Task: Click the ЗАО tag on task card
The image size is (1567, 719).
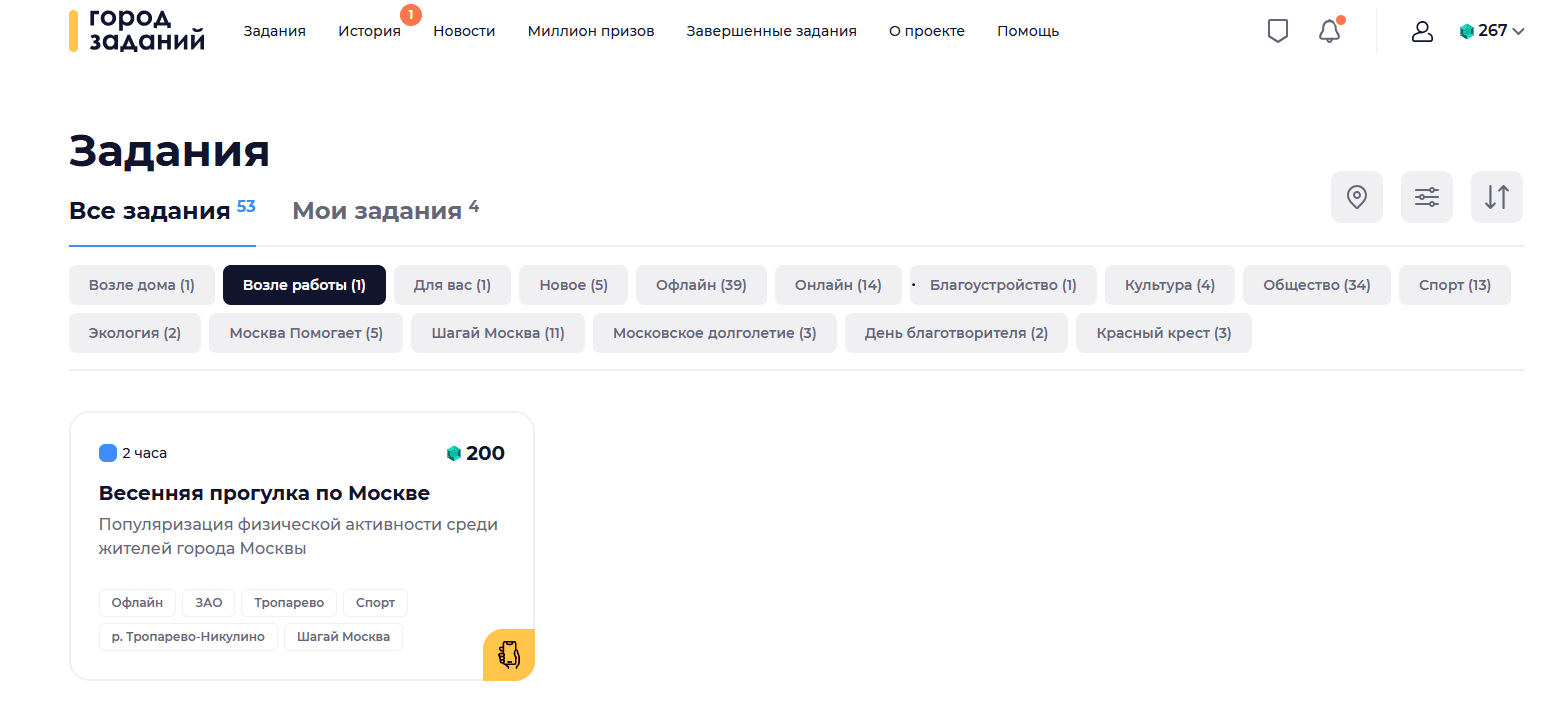Action: click(x=209, y=603)
